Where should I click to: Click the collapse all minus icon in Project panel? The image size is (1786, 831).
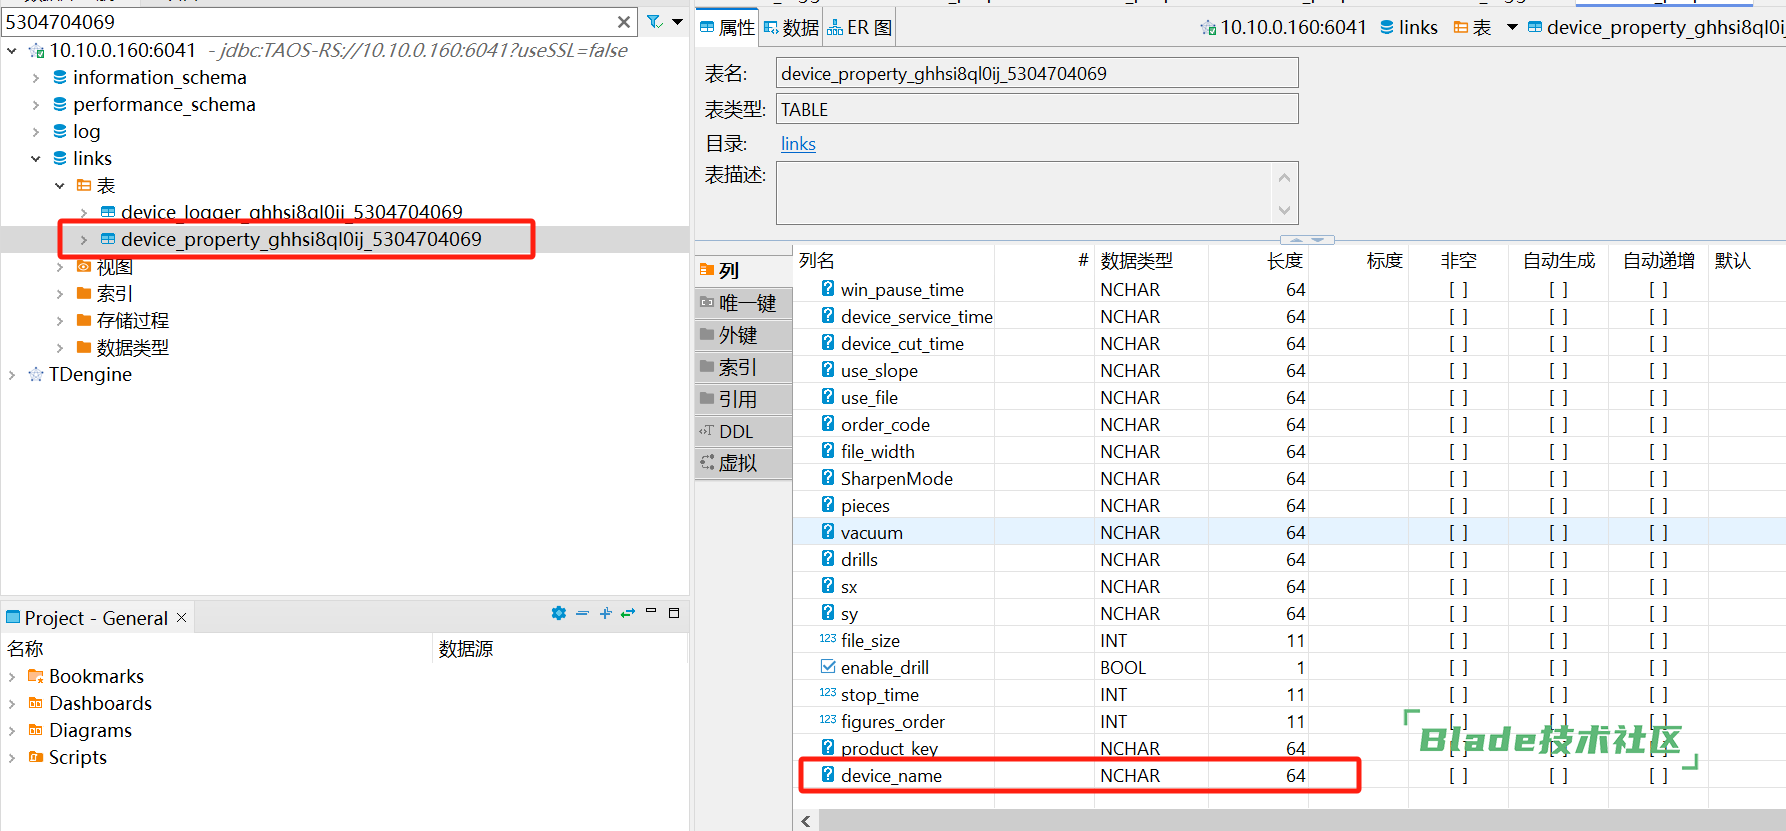582,613
